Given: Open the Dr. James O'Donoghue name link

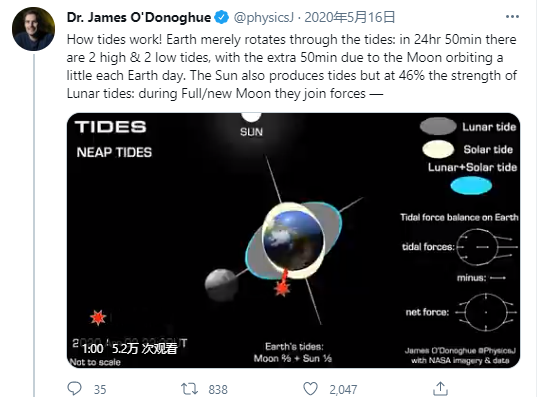Looking at the screenshot, I should 139,17.
